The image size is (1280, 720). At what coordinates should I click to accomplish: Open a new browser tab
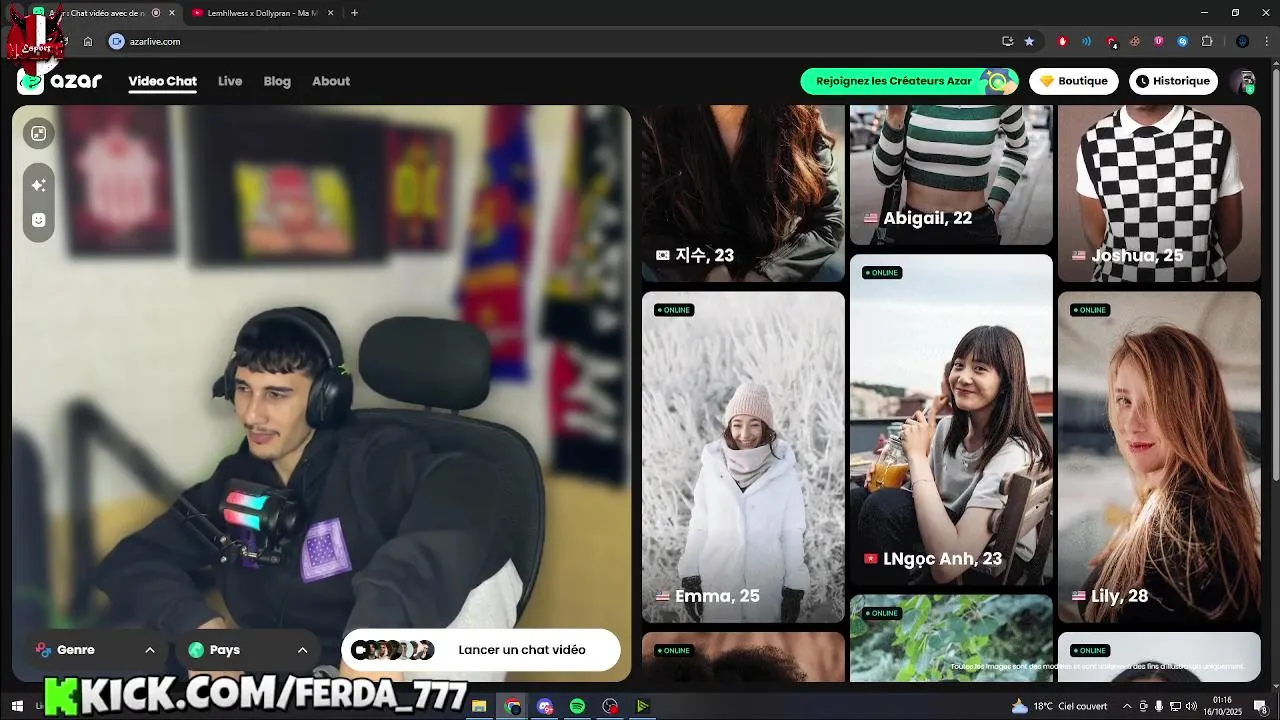coord(354,13)
